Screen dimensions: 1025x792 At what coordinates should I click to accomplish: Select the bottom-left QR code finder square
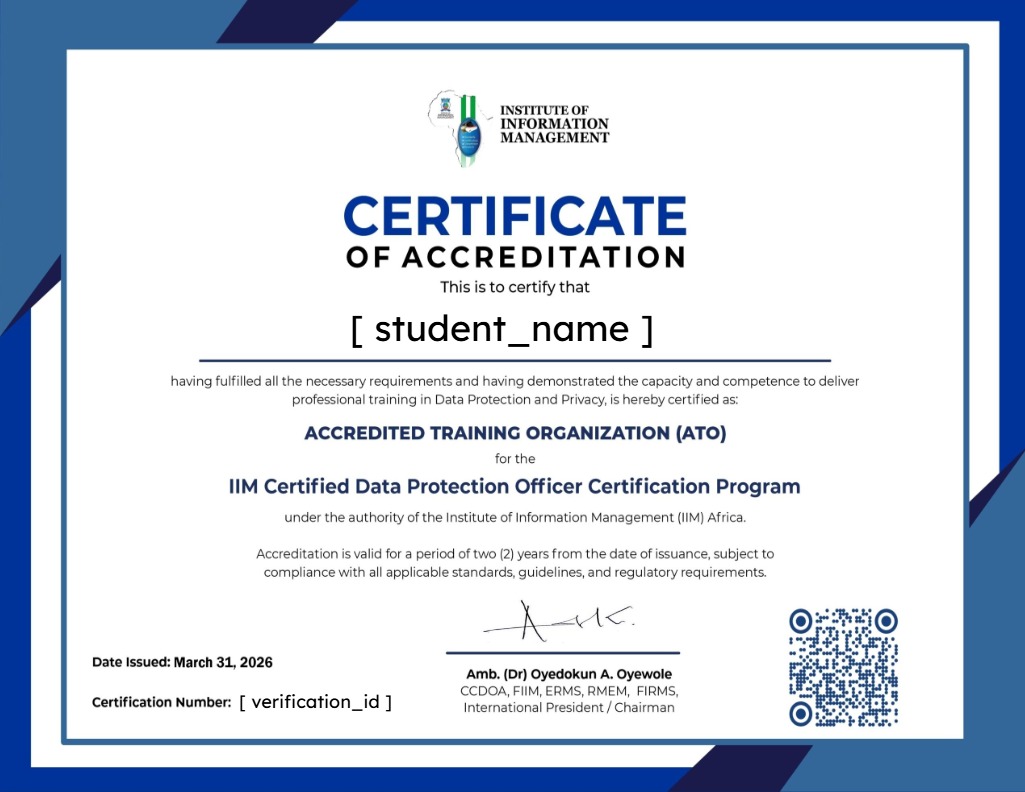[x=800, y=713]
